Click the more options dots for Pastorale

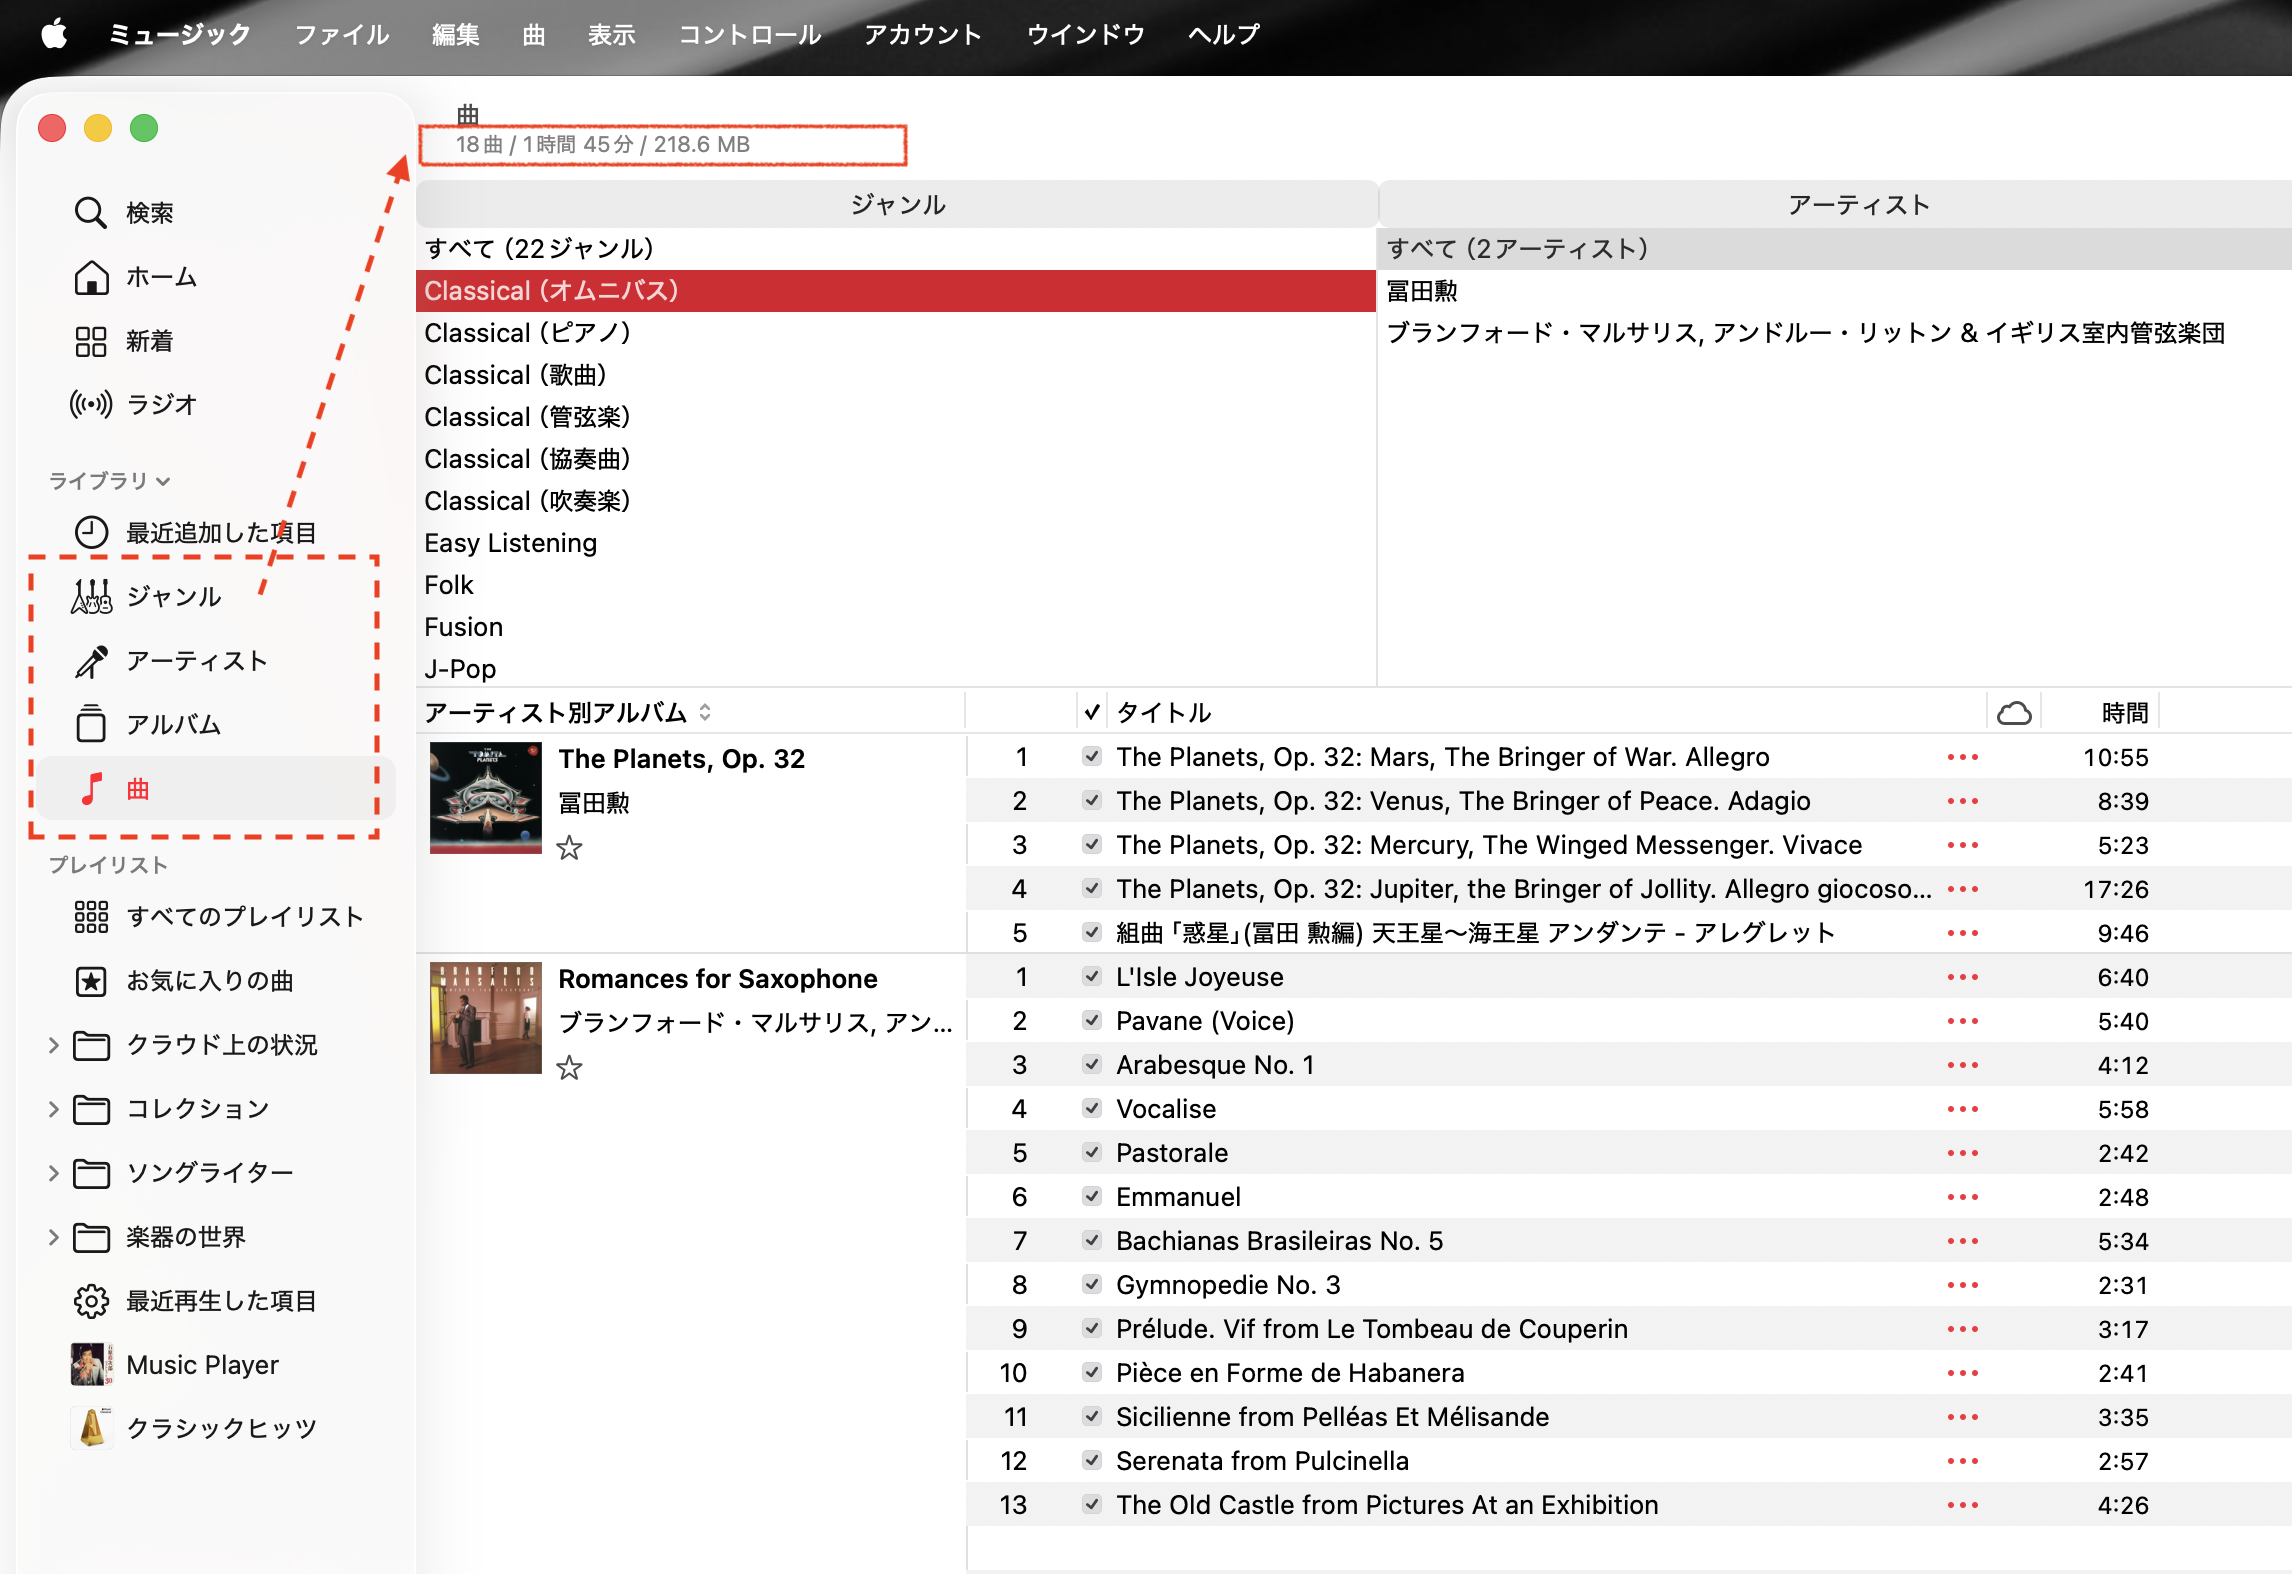point(1962,1153)
